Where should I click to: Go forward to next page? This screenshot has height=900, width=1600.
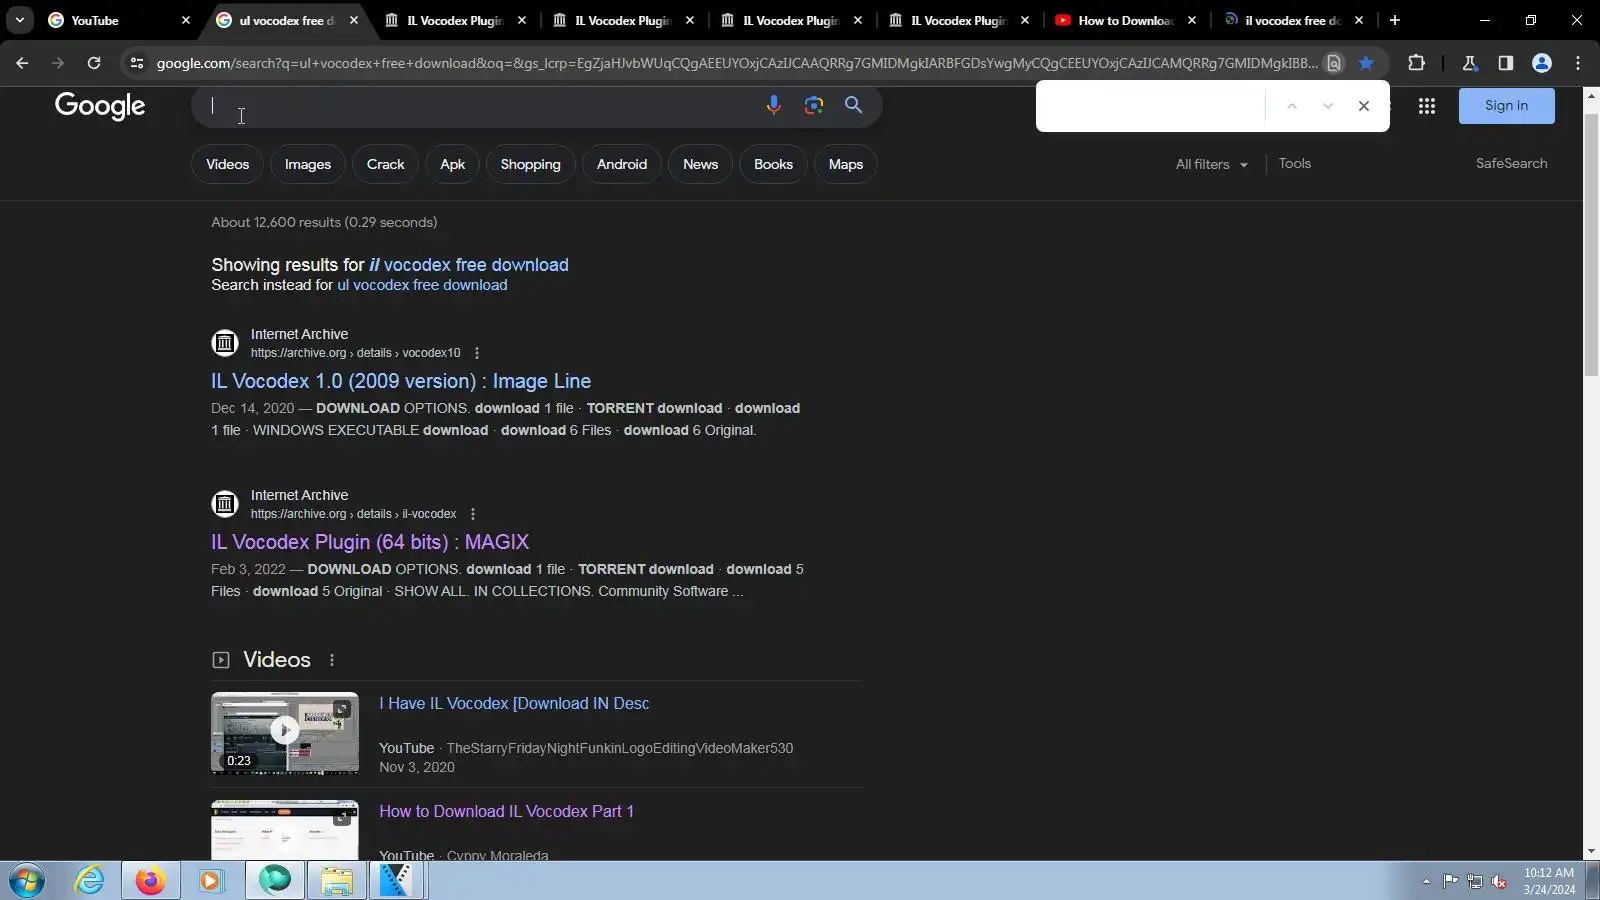coord(58,63)
